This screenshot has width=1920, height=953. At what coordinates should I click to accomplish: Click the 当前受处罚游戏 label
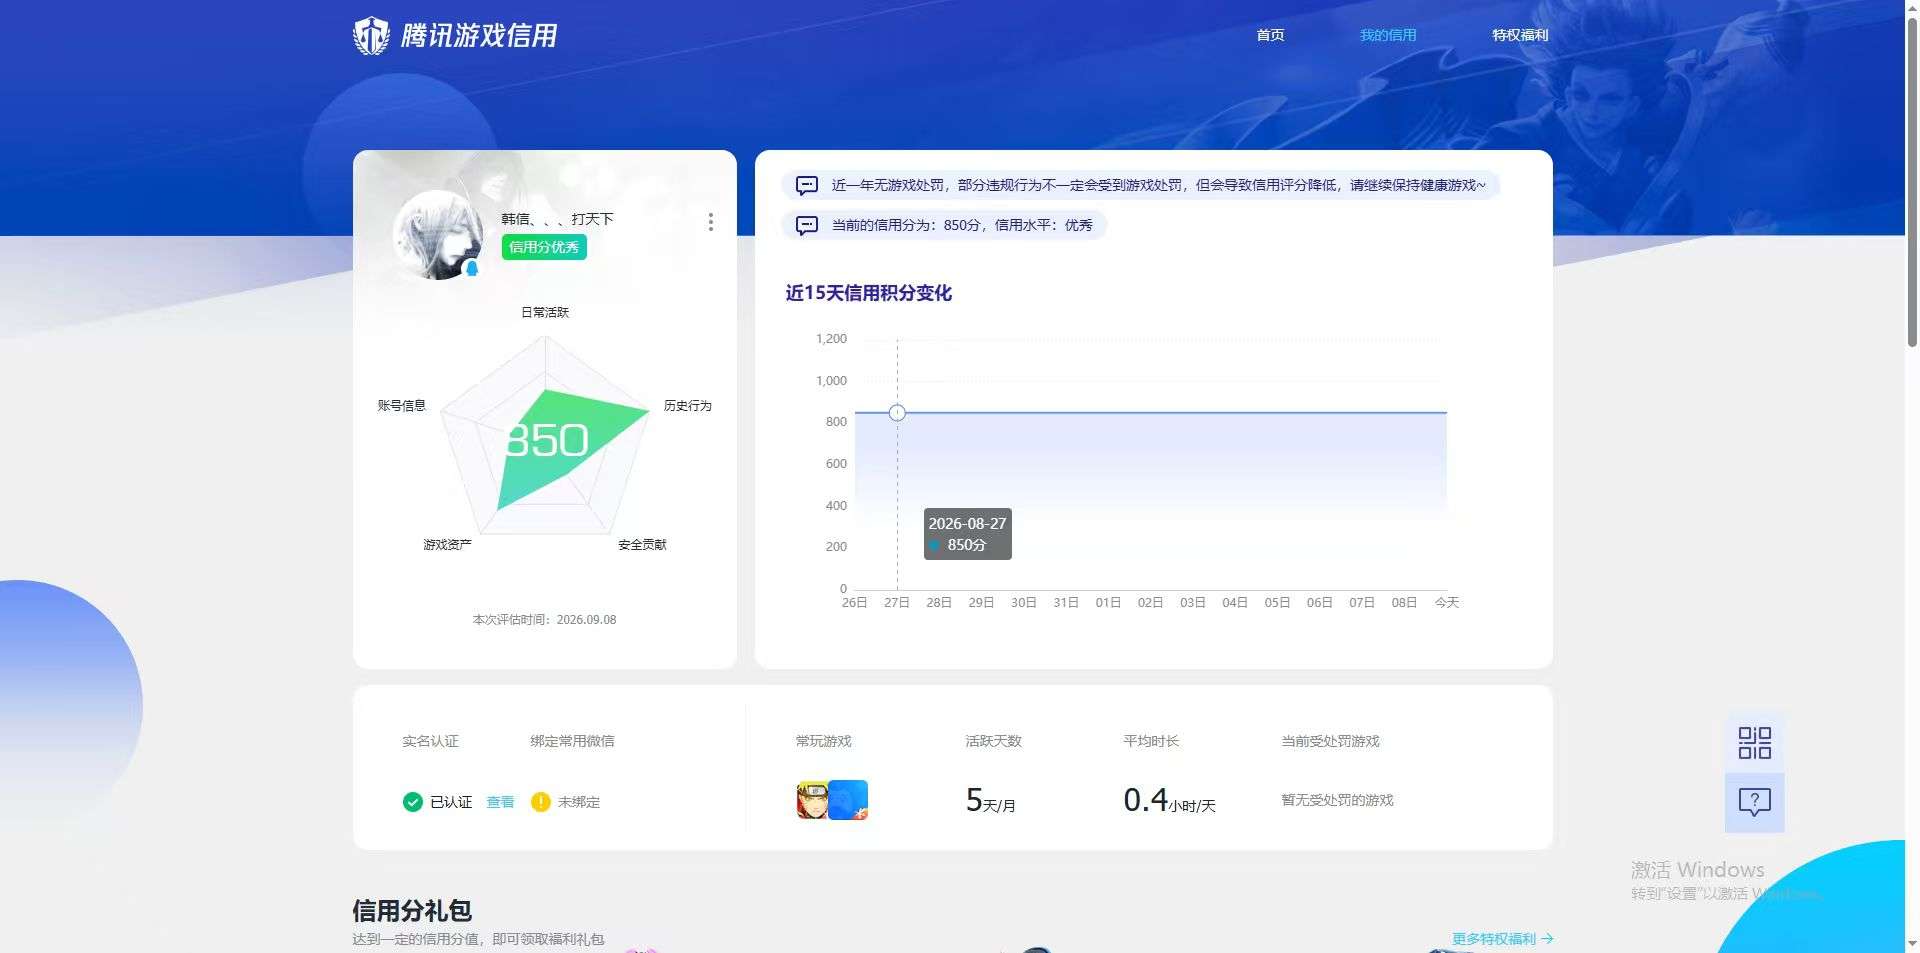[1330, 741]
